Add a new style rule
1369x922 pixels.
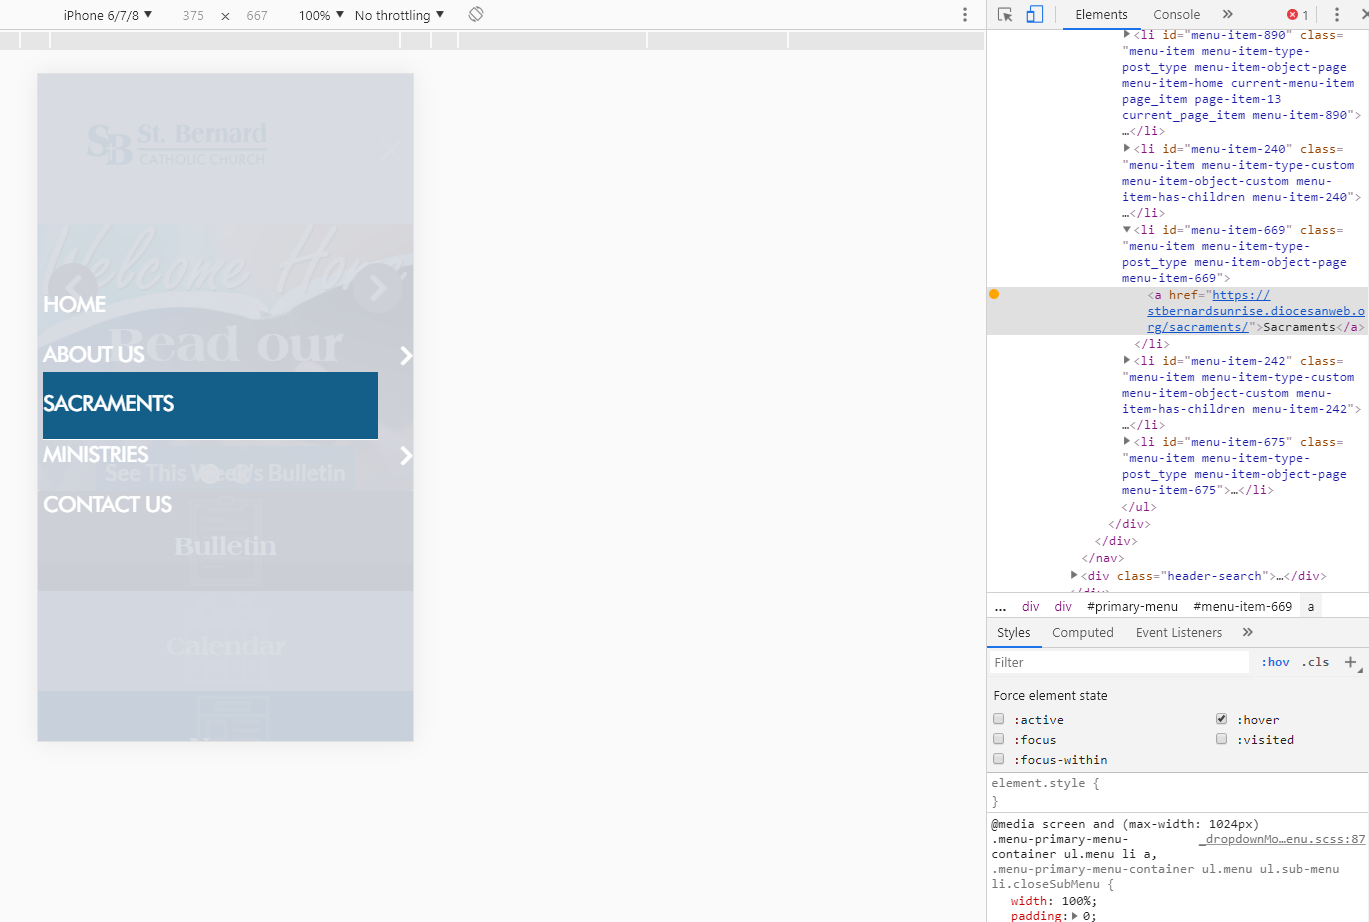1350,662
